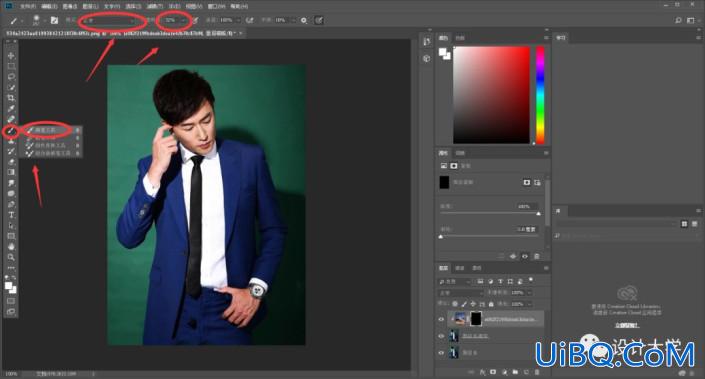Click in the red color picker field

point(491,95)
